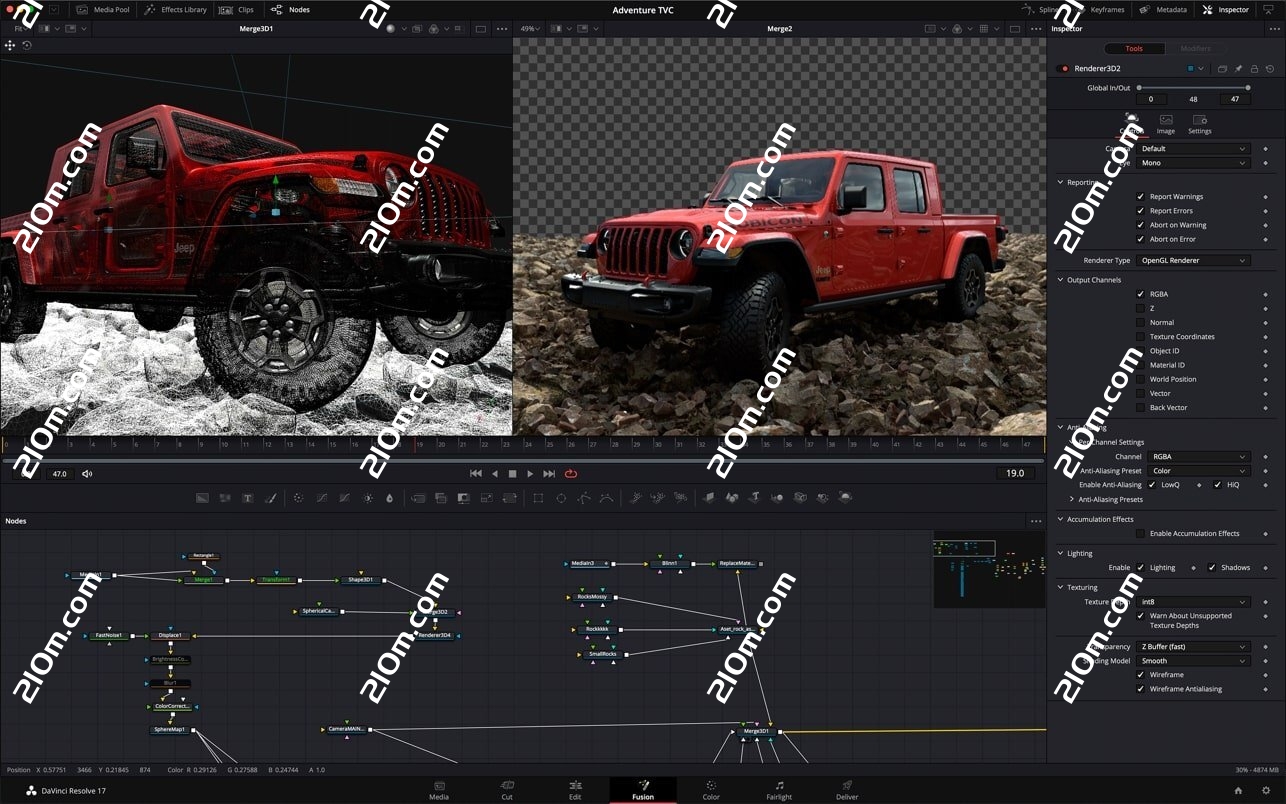This screenshot has width=1286, height=804.
Task: Open Transparency Z Buffer dropdown
Action: pyautogui.click(x=1194, y=647)
